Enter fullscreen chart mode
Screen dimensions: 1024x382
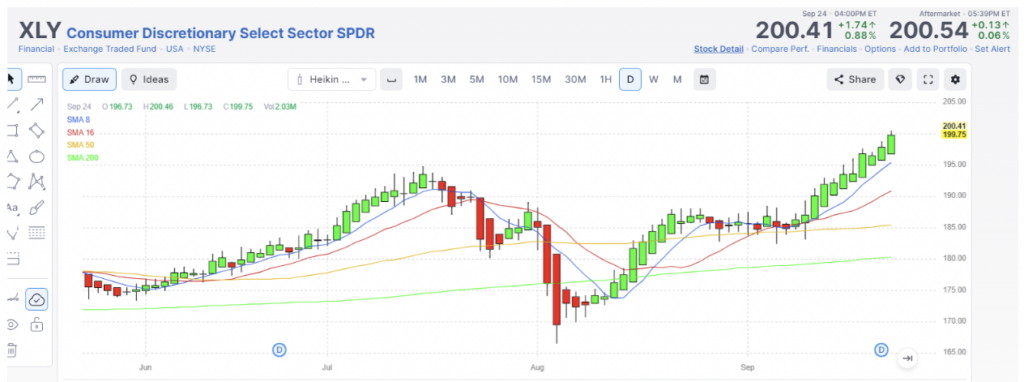click(927, 80)
